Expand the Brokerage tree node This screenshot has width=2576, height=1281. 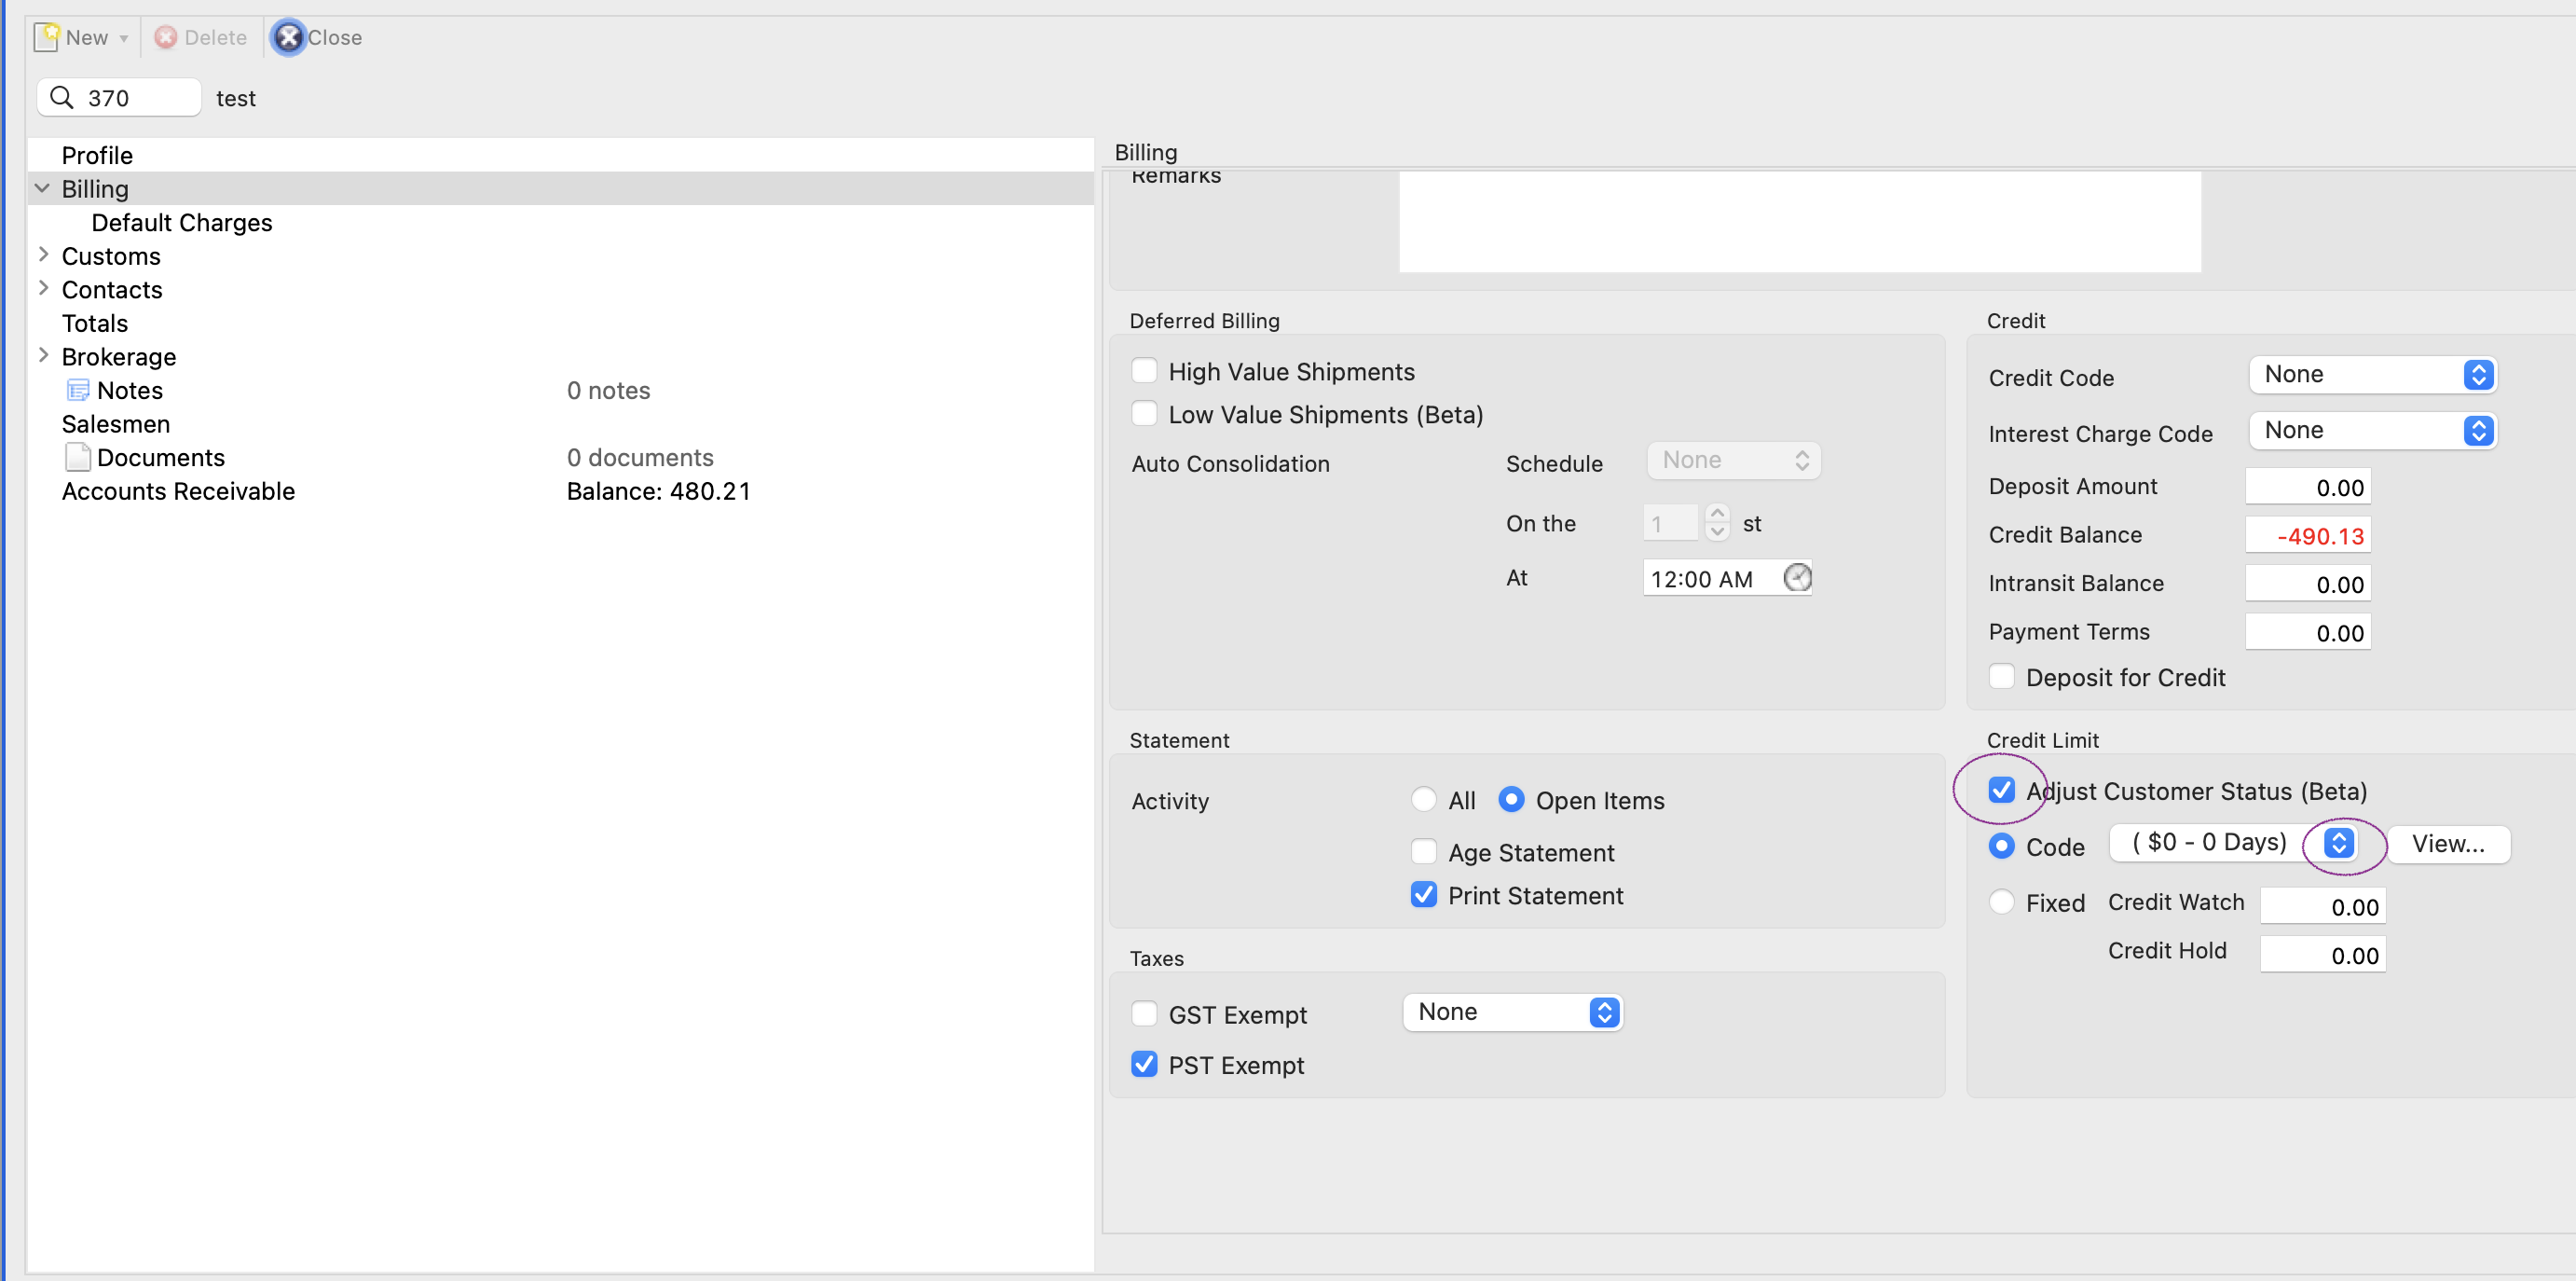click(x=43, y=355)
